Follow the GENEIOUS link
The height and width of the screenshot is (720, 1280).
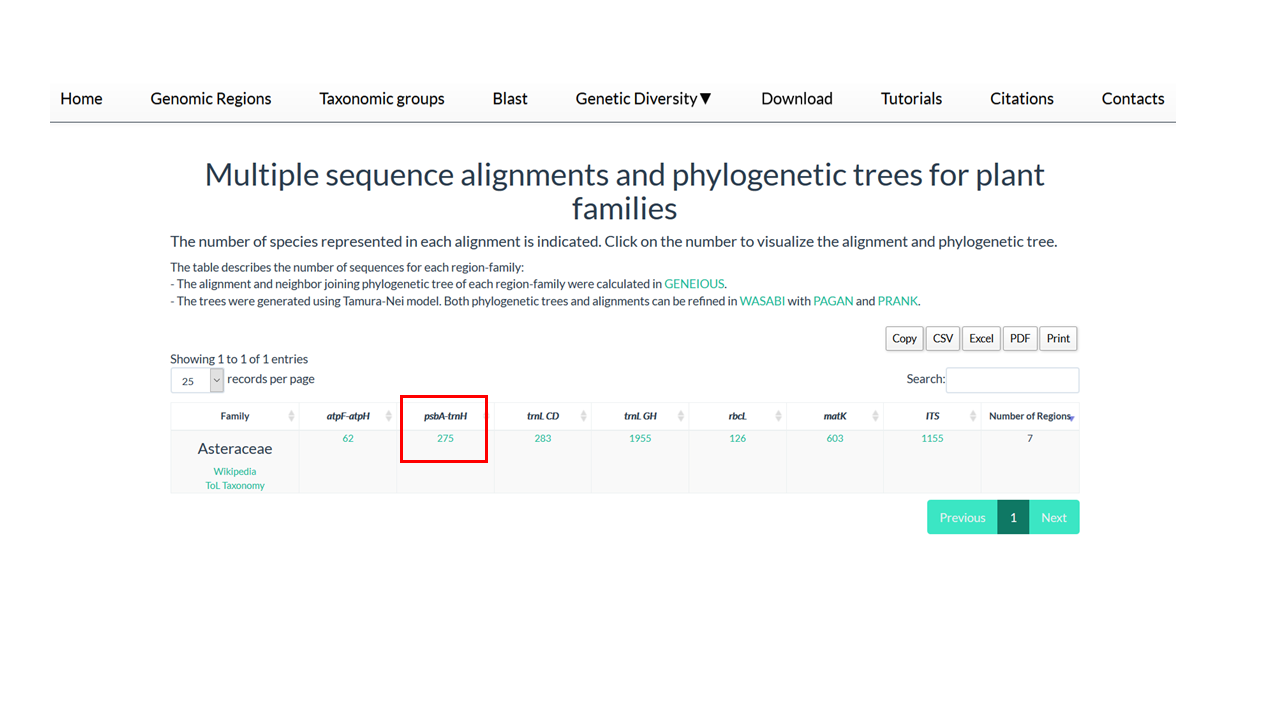[694, 284]
